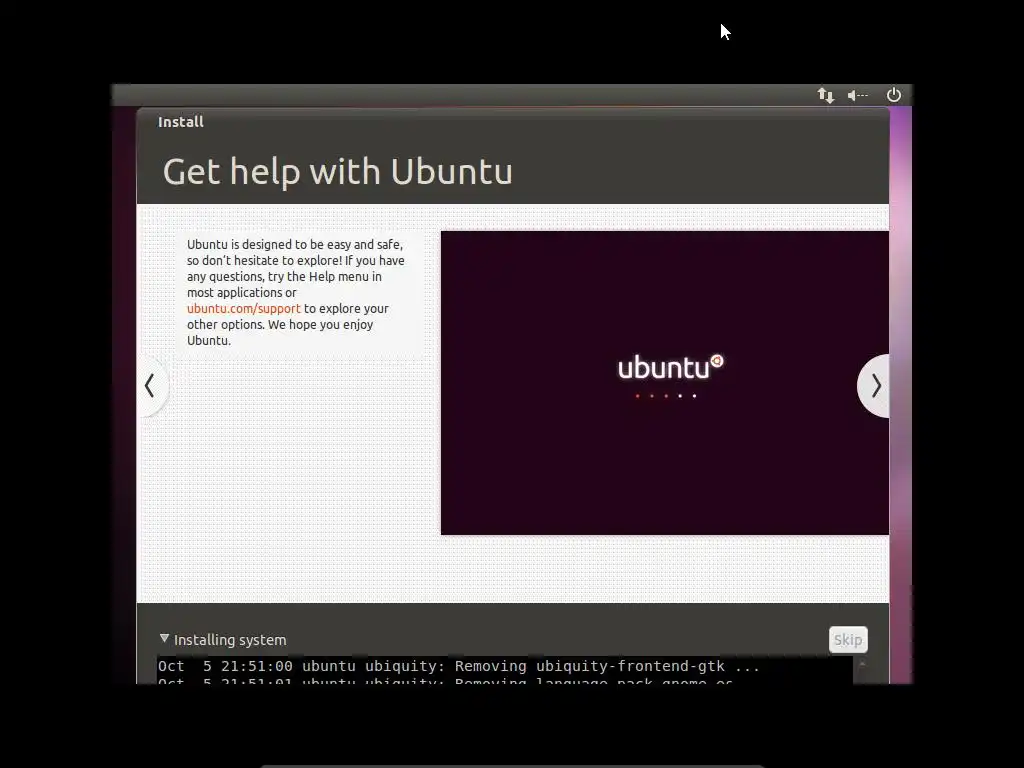Click the 'Install' window title

181,122
